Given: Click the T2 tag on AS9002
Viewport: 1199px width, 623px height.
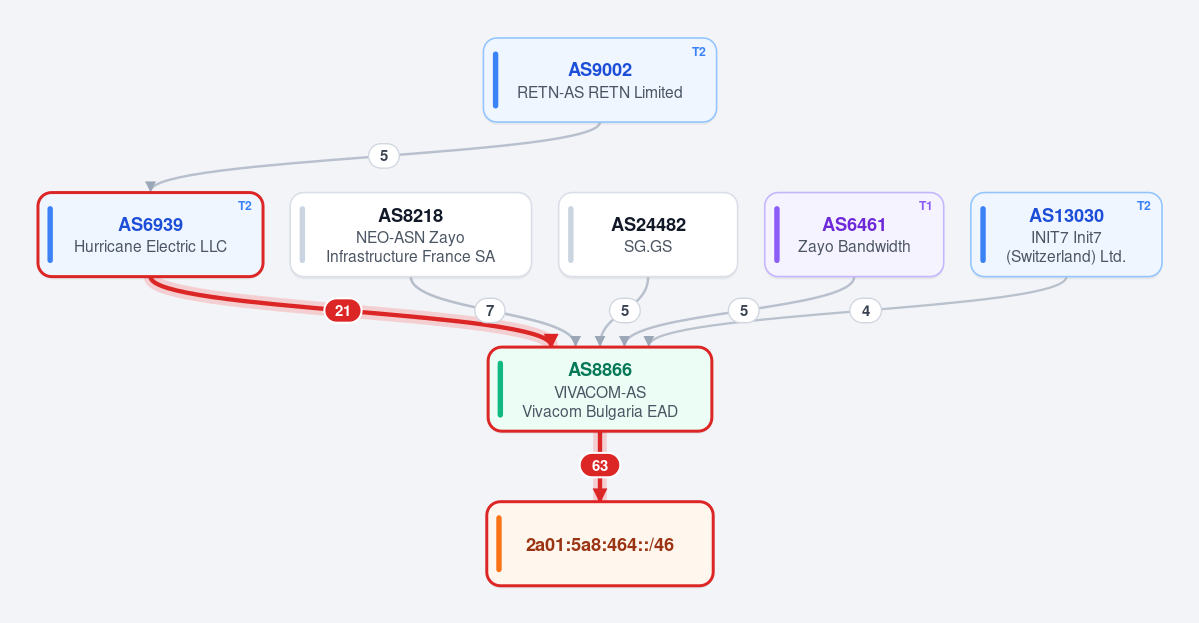Looking at the screenshot, I should pyautogui.click(x=699, y=52).
